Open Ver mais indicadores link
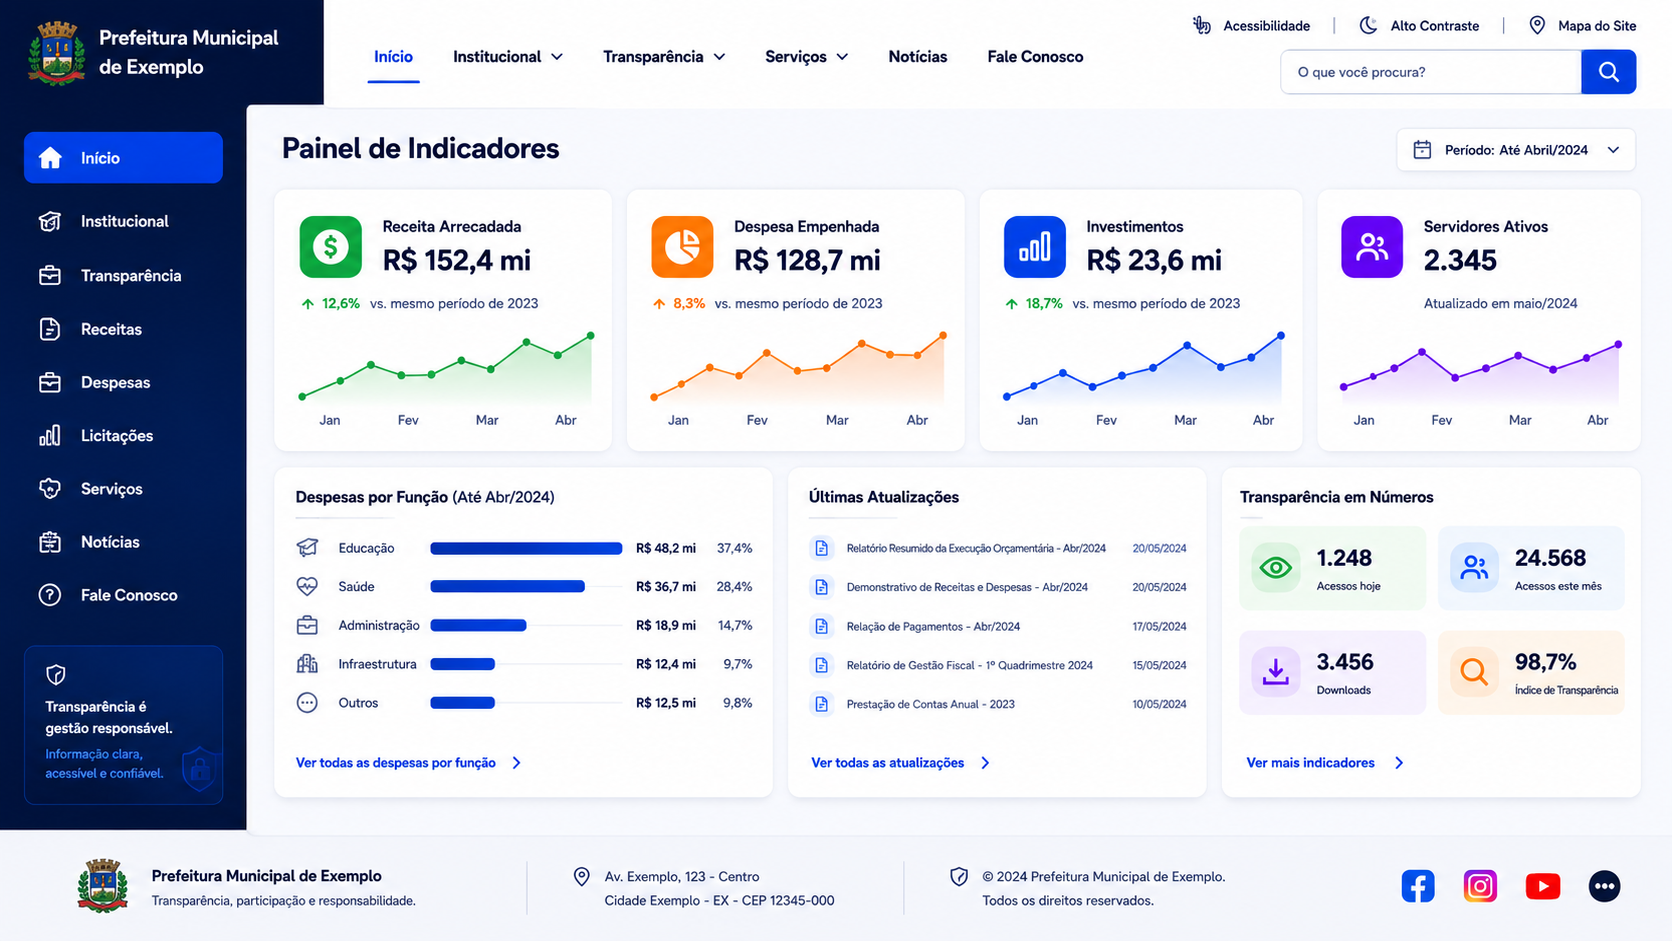This screenshot has width=1672, height=941. point(1310,763)
